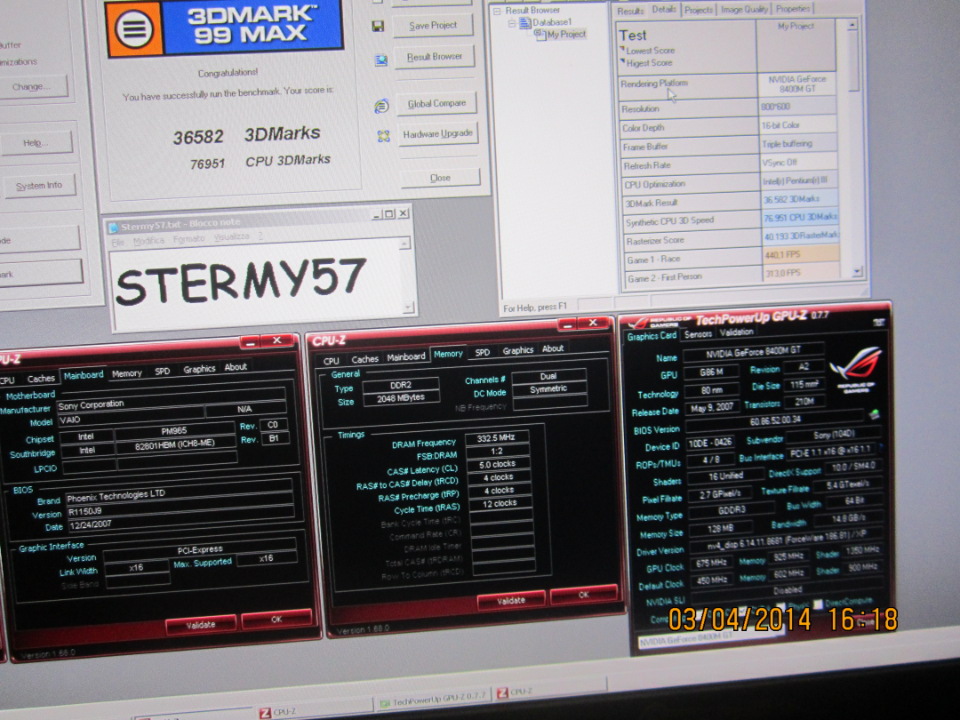Screen dimensions: 960x720
Task: Click the Rendering Platform row label
Action: tap(654, 83)
